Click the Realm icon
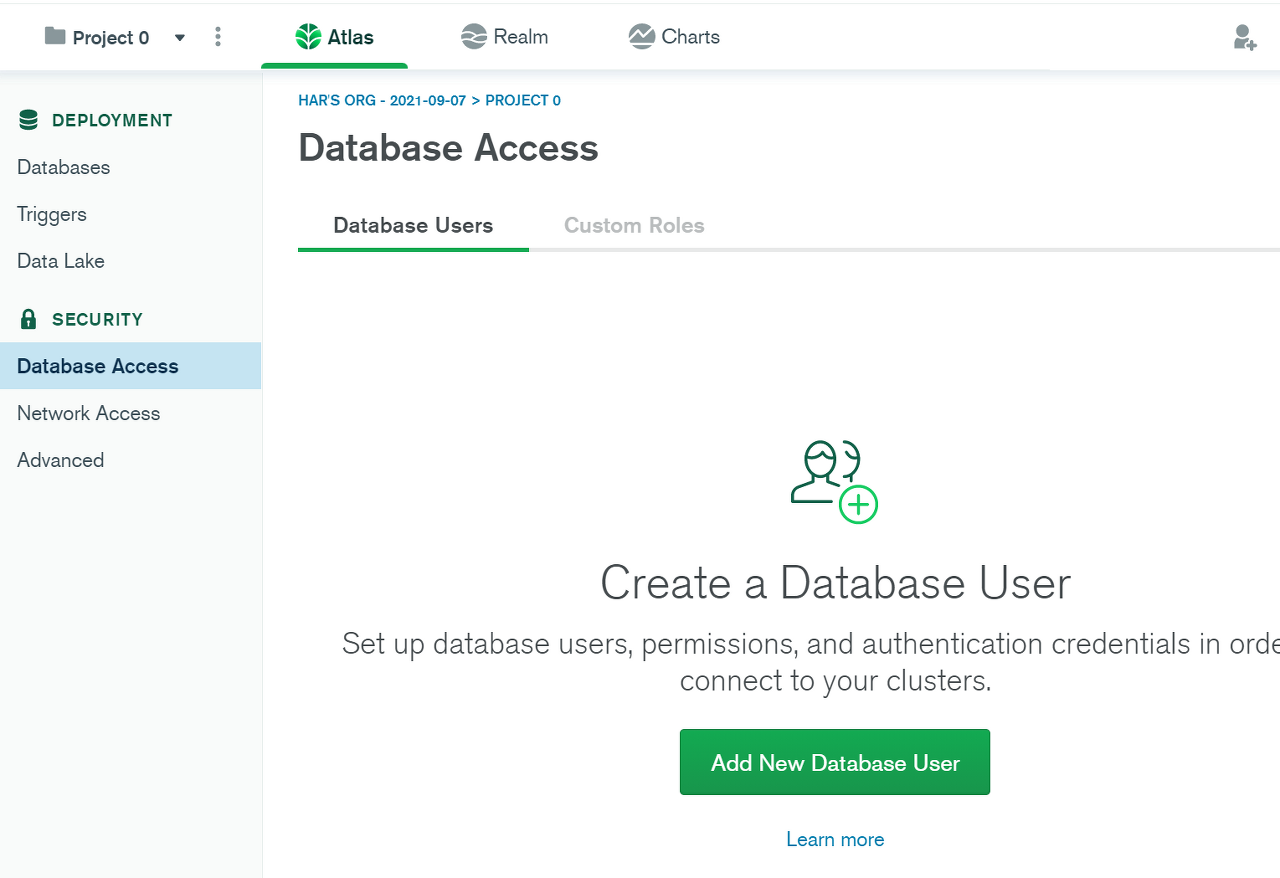Viewport: 1280px width, 878px height. pos(473,37)
